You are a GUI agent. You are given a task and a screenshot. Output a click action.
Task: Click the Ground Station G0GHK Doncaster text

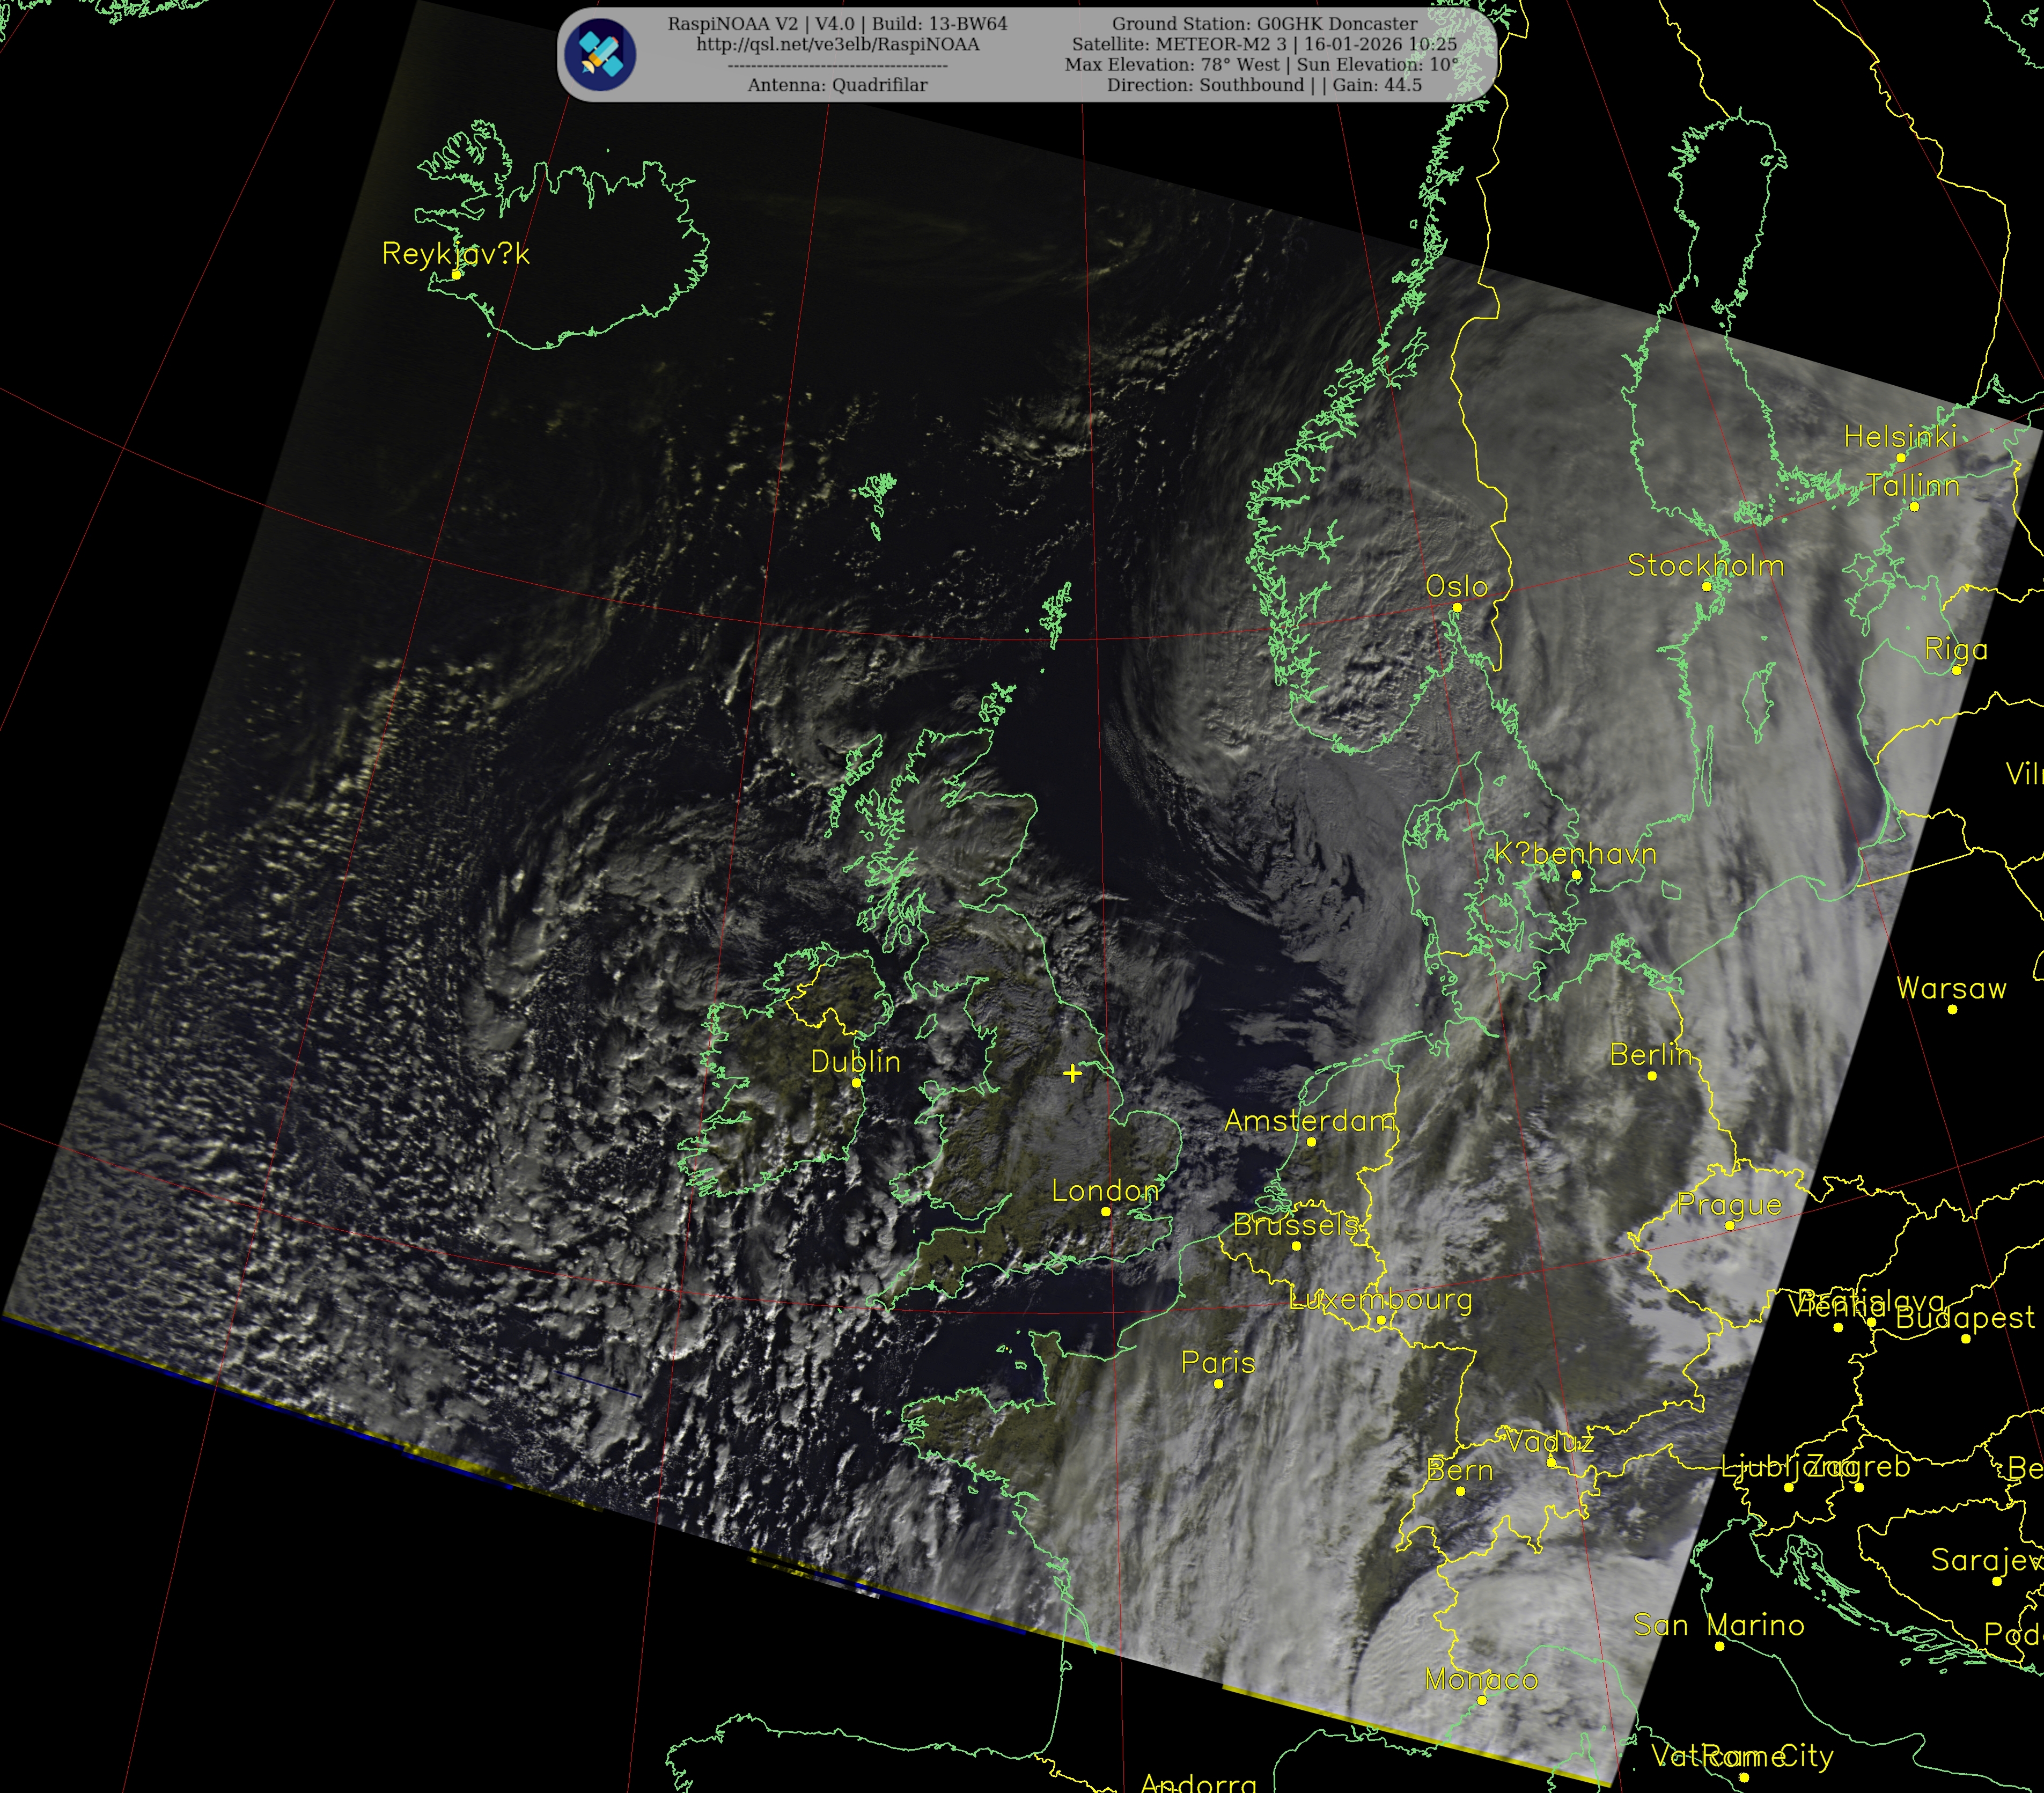[x=1264, y=23]
